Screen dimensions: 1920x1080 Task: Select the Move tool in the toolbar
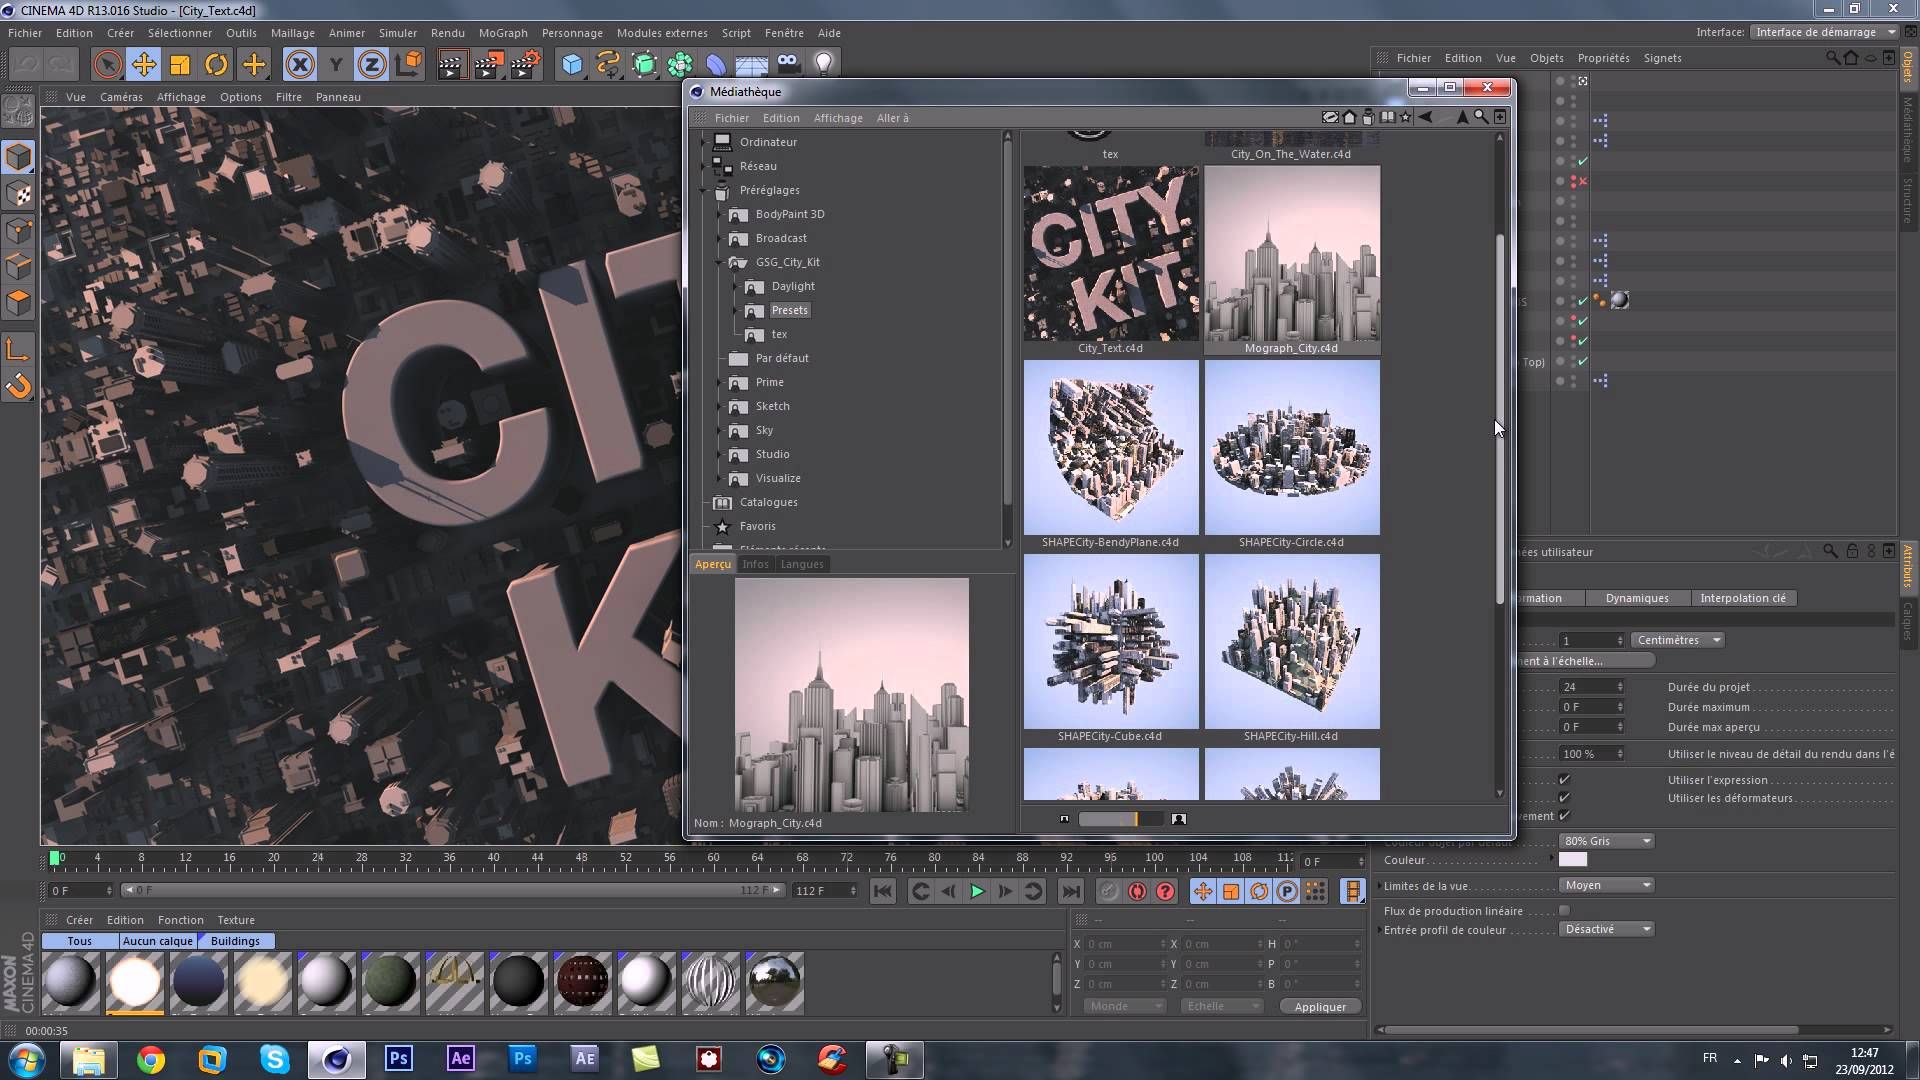point(144,66)
